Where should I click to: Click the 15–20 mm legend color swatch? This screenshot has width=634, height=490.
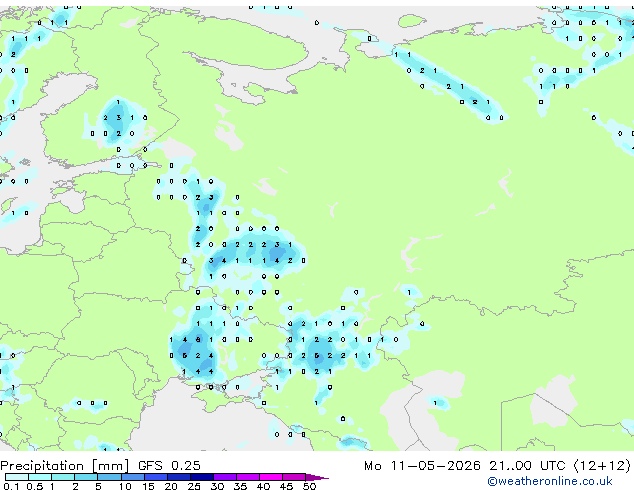point(156,477)
